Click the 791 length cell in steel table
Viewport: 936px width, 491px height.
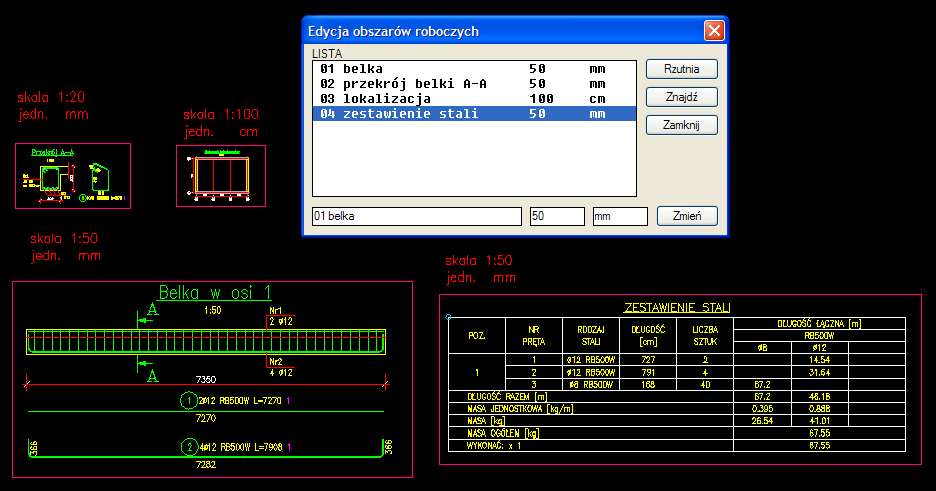click(648, 372)
